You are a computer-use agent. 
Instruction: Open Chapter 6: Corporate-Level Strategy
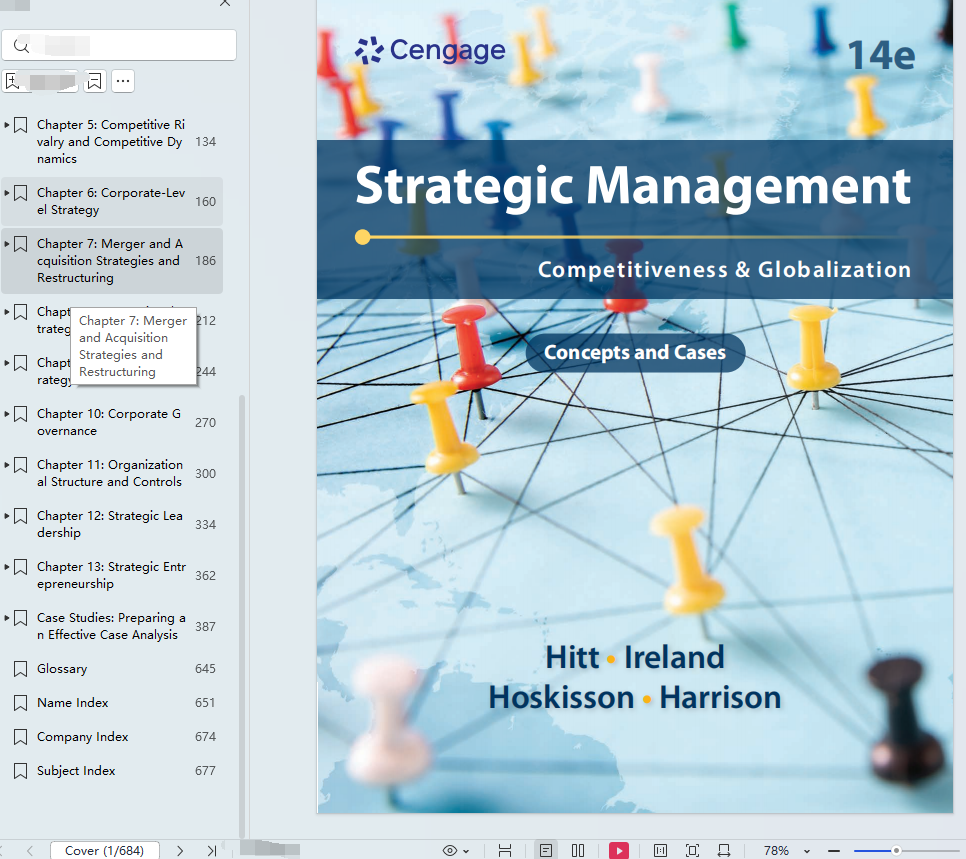click(x=111, y=202)
